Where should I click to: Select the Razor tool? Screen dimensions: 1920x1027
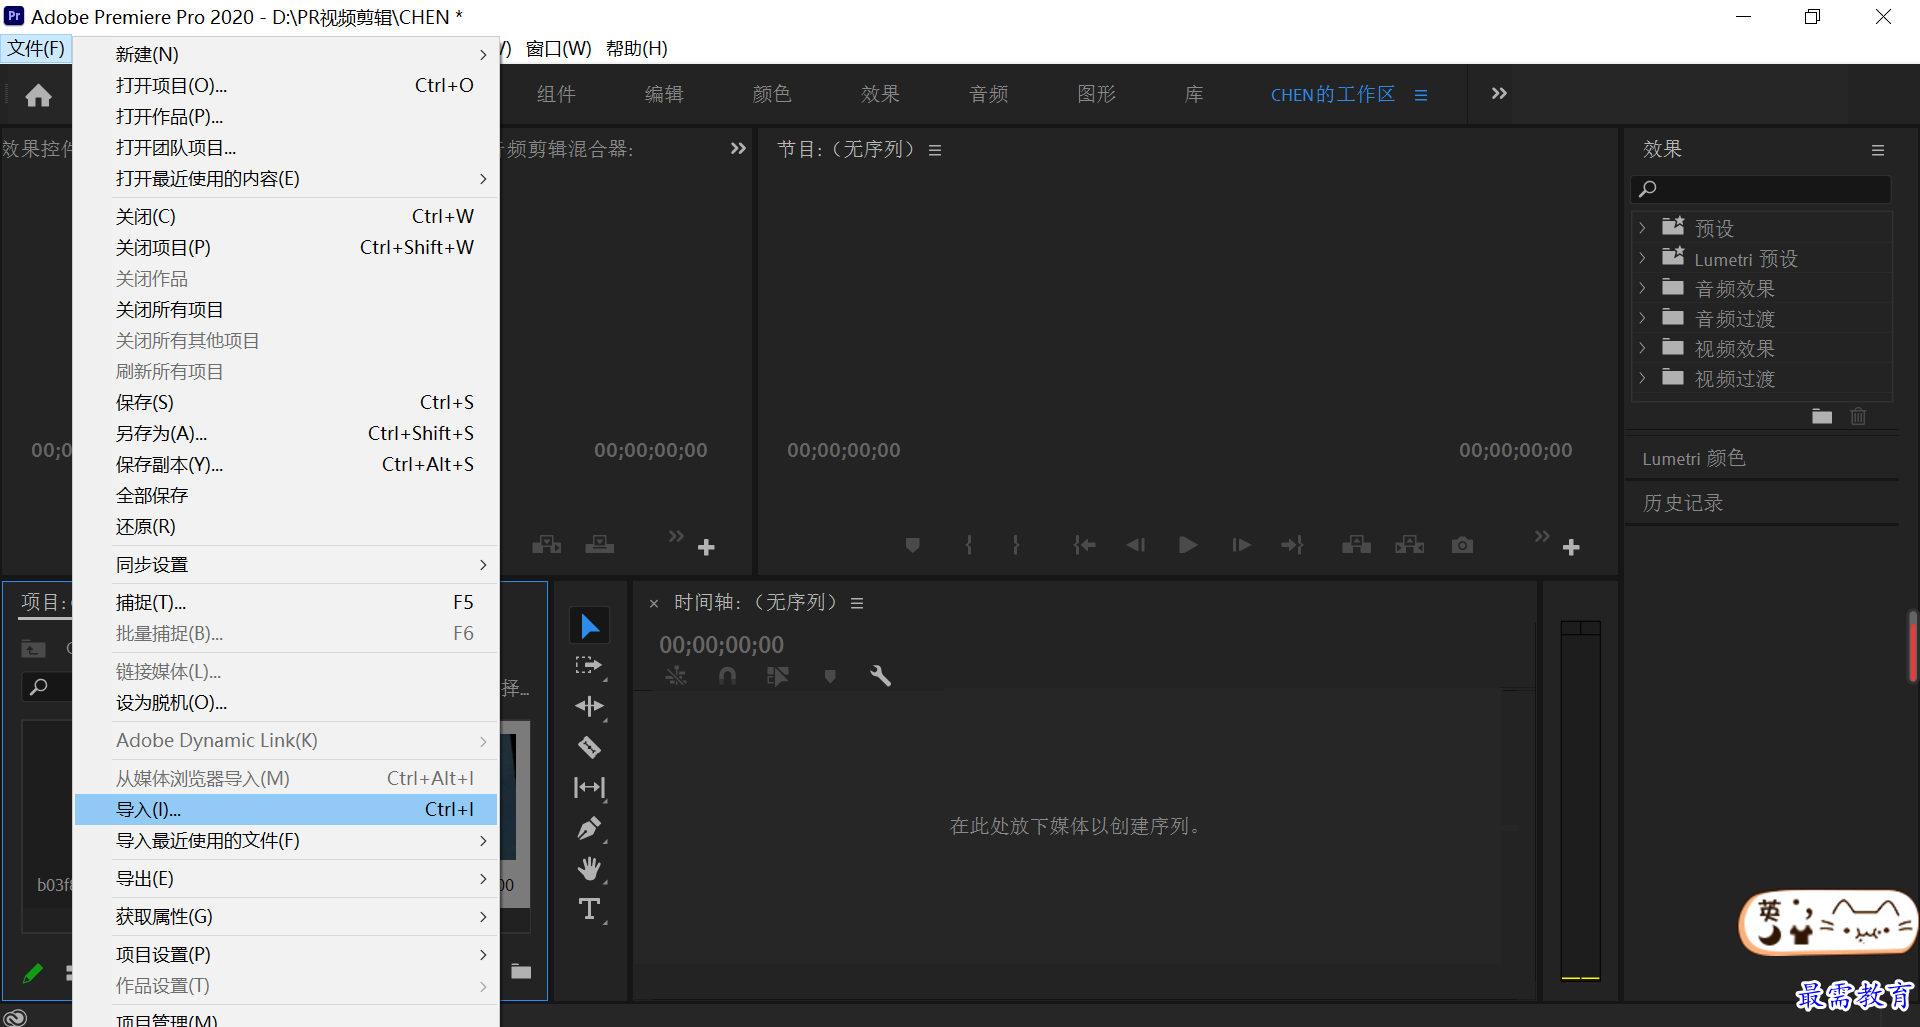click(589, 747)
